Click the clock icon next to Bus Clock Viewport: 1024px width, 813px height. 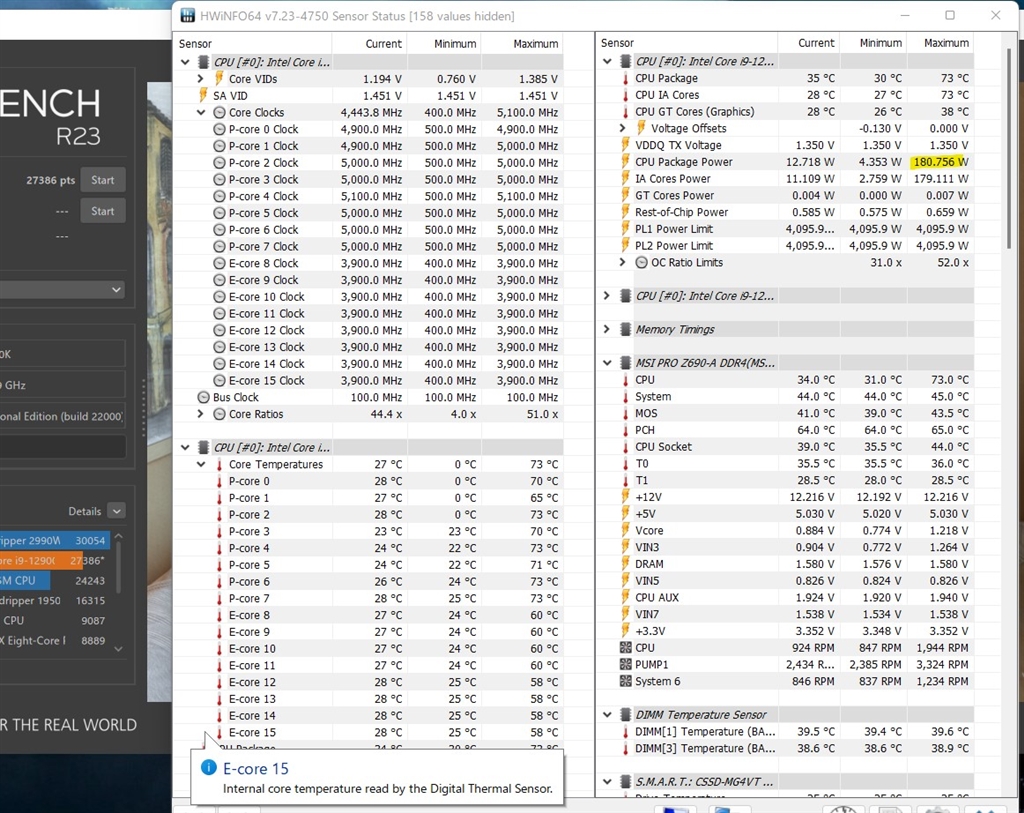(204, 397)
